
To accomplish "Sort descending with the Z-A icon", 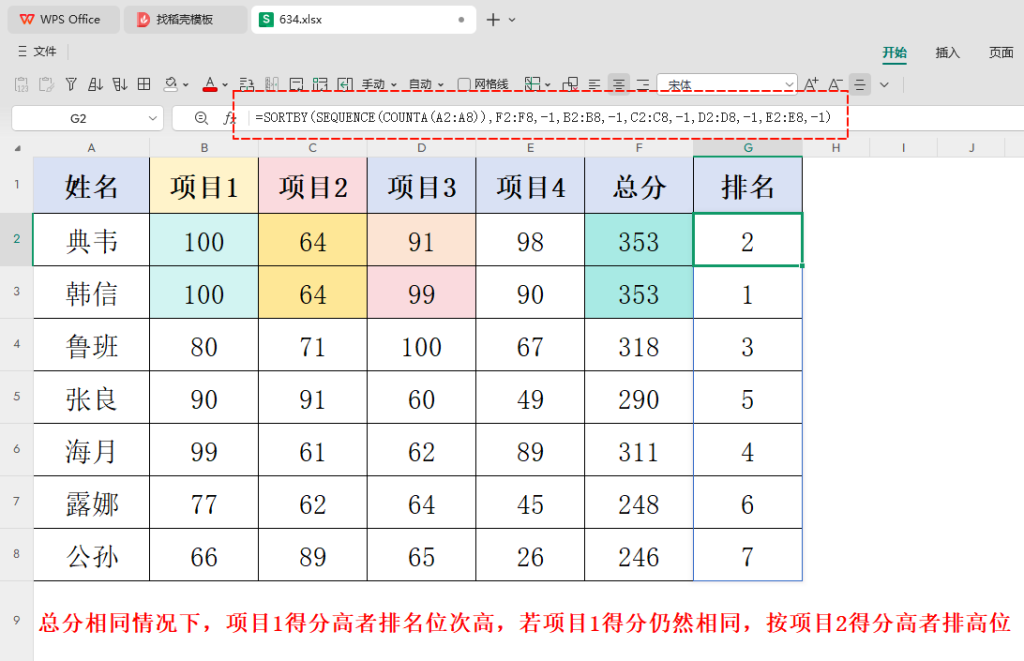I will 120,84.
